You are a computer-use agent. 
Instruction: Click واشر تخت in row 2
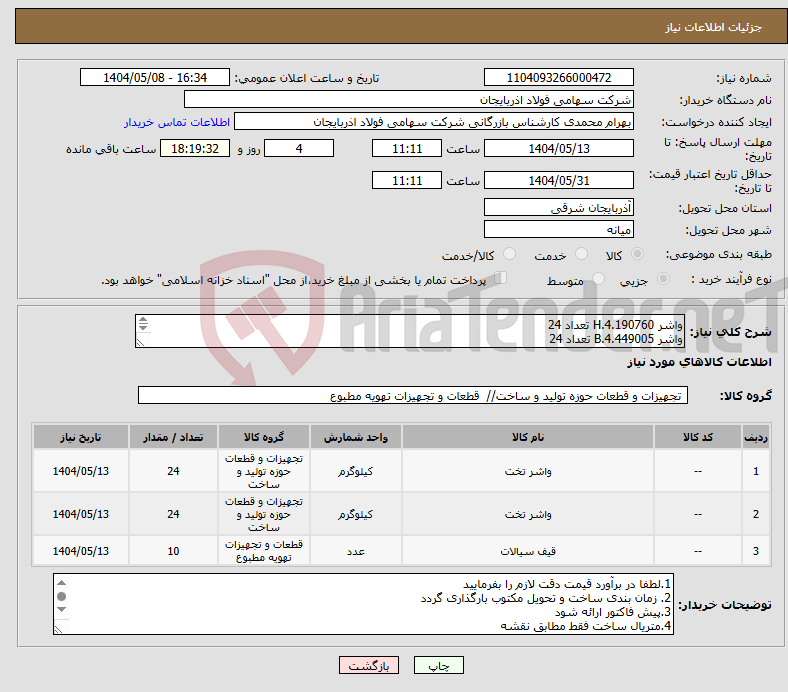(x=528, y=515)
